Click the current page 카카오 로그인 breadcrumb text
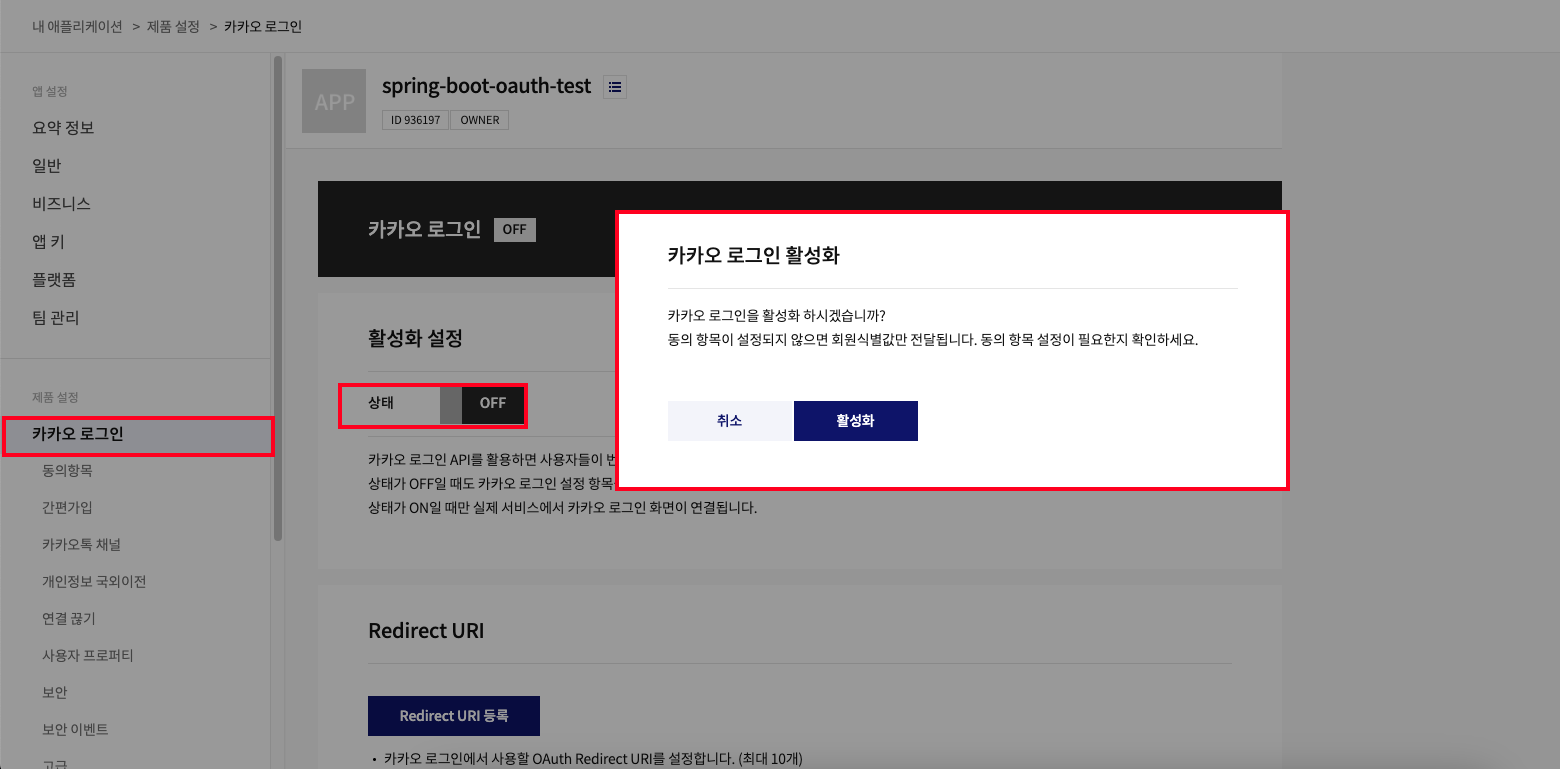 coord(263,26)
